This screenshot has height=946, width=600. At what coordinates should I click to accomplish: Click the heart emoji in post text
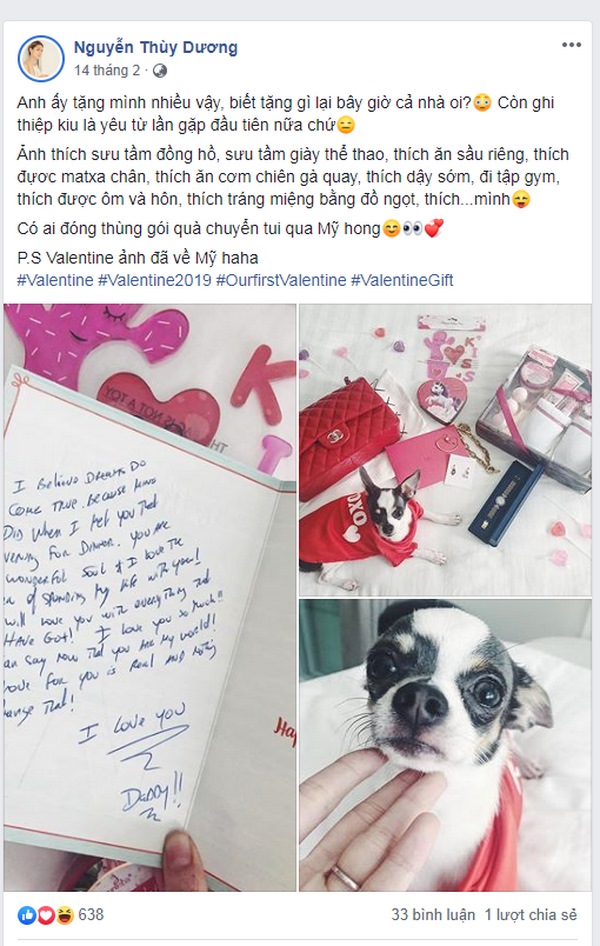(434, 228)
